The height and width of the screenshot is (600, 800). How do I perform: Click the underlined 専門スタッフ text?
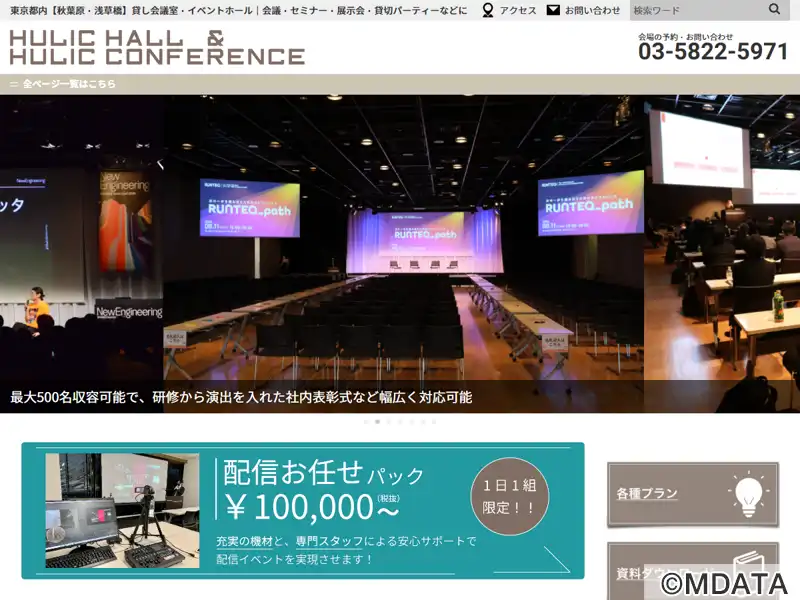pyautogui.click(x=329, y=541)
